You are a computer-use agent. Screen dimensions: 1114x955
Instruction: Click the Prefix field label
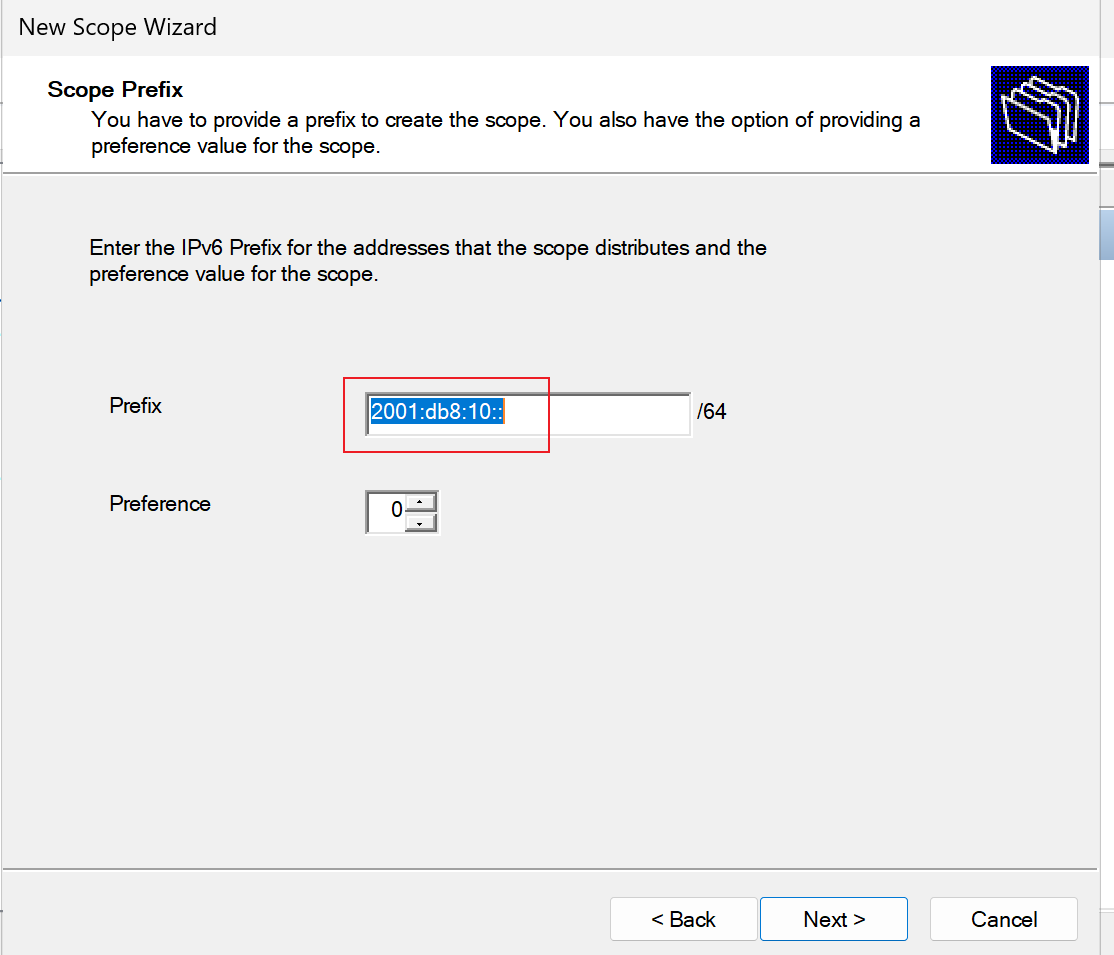[136, 406]
